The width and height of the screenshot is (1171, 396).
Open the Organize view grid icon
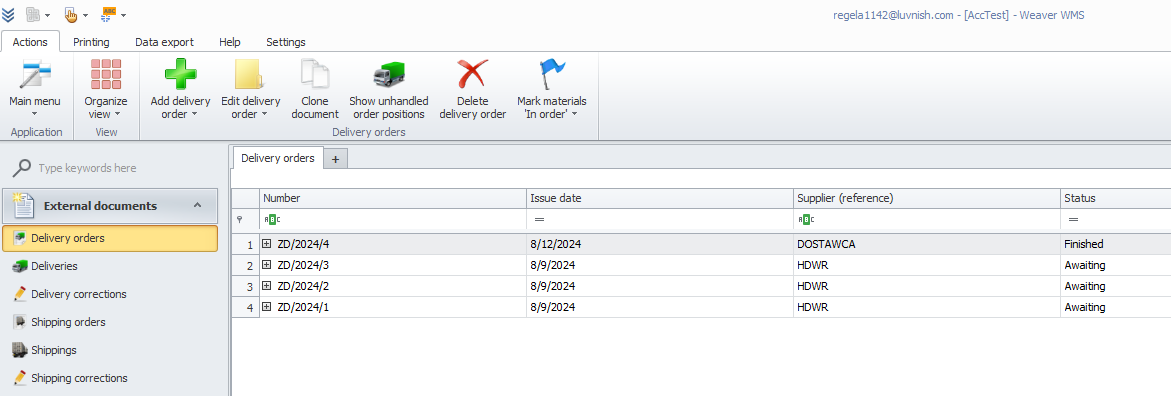tap(106, 74)
